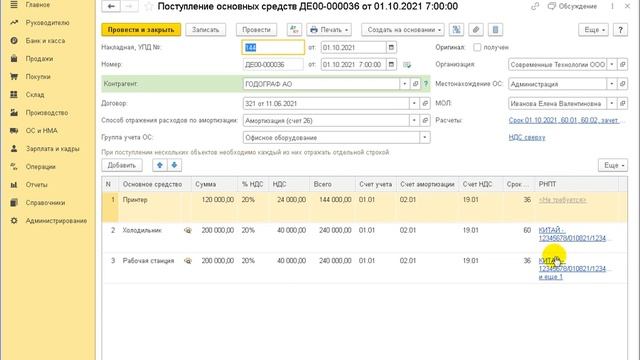Click the report sheet icon in toolbar
This screenshot has width=640, height=360.
click(496, 30)
